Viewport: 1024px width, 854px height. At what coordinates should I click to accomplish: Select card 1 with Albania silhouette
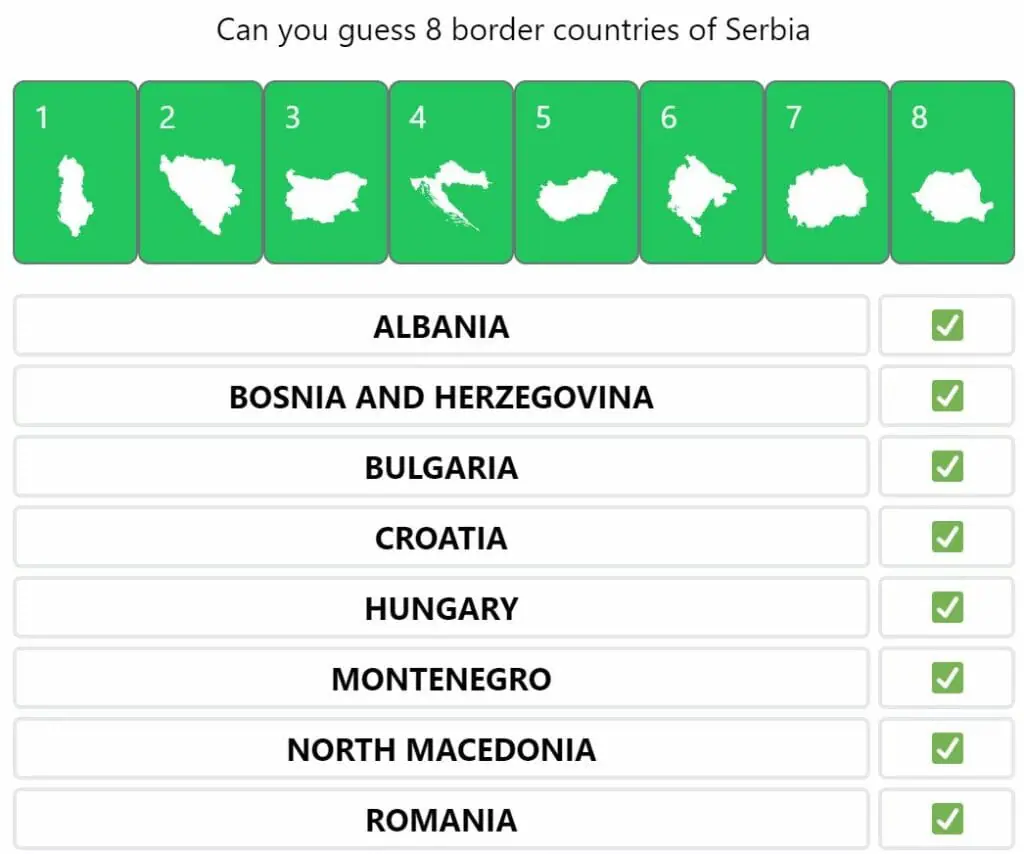click(75, 172)
